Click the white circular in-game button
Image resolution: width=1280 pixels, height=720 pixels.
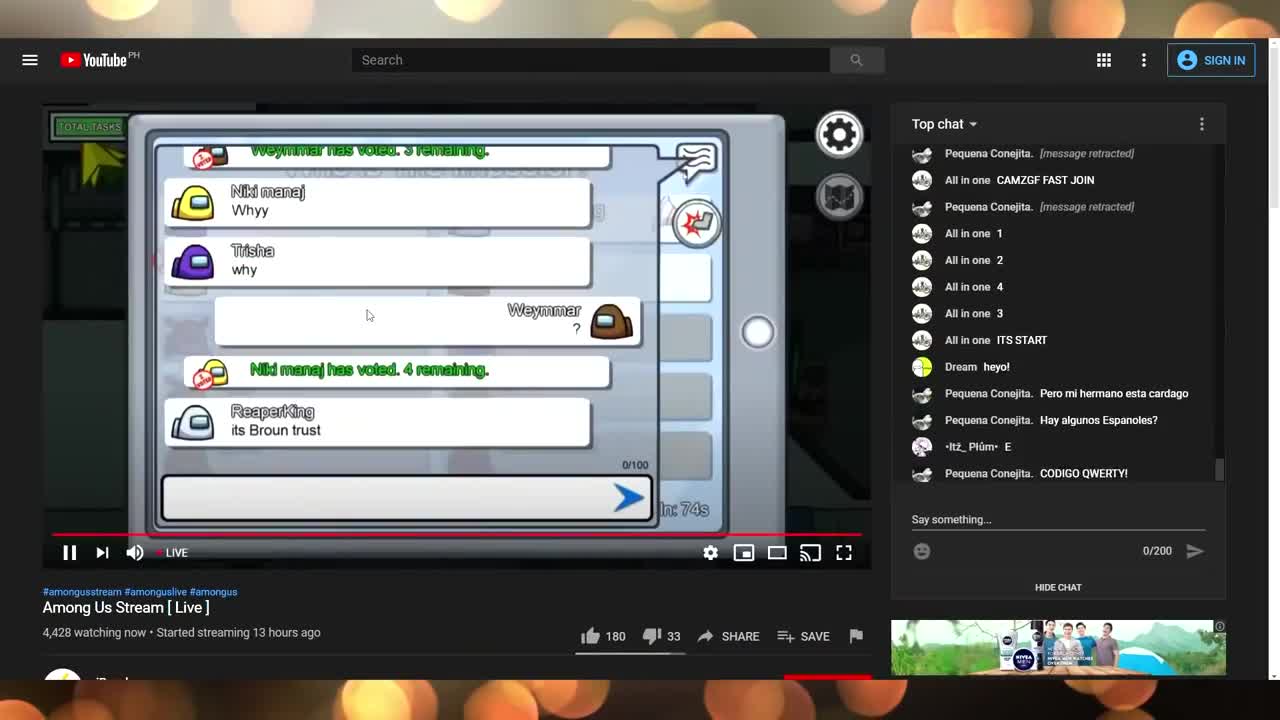[x=758, y=332]
